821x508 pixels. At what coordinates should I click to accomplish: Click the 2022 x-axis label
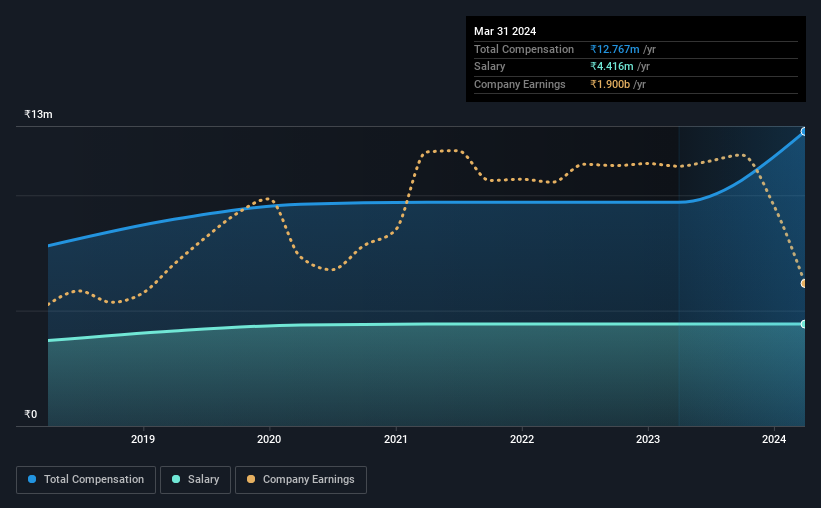tap(522, 439)
